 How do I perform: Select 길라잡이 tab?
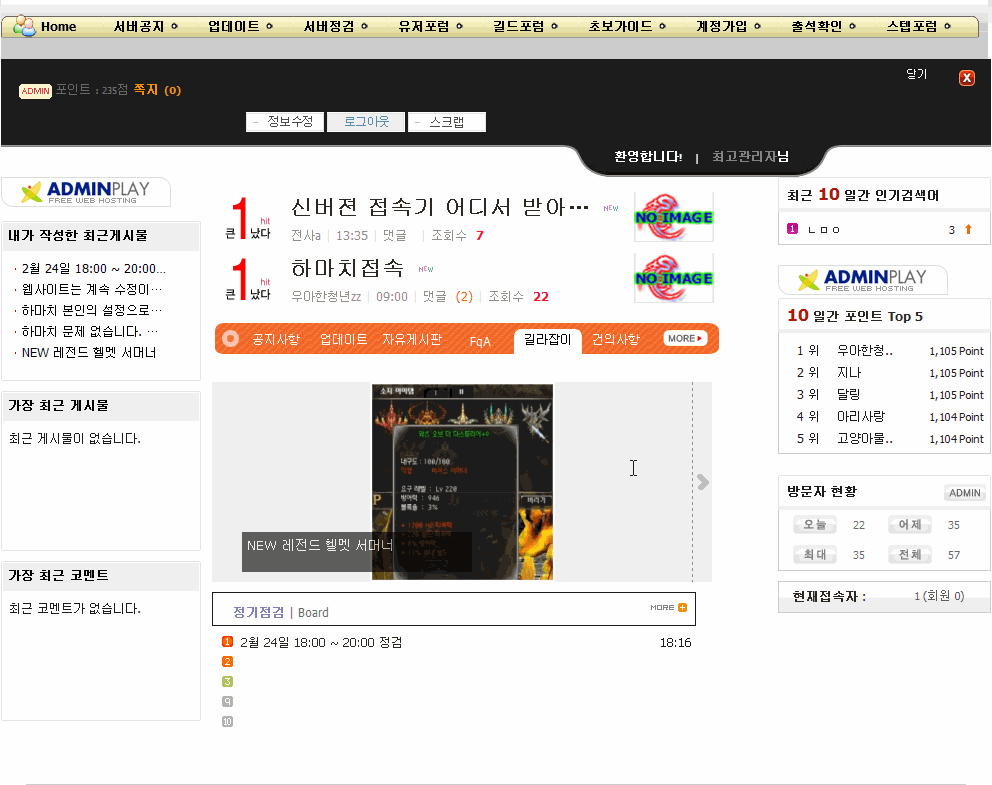547,340
